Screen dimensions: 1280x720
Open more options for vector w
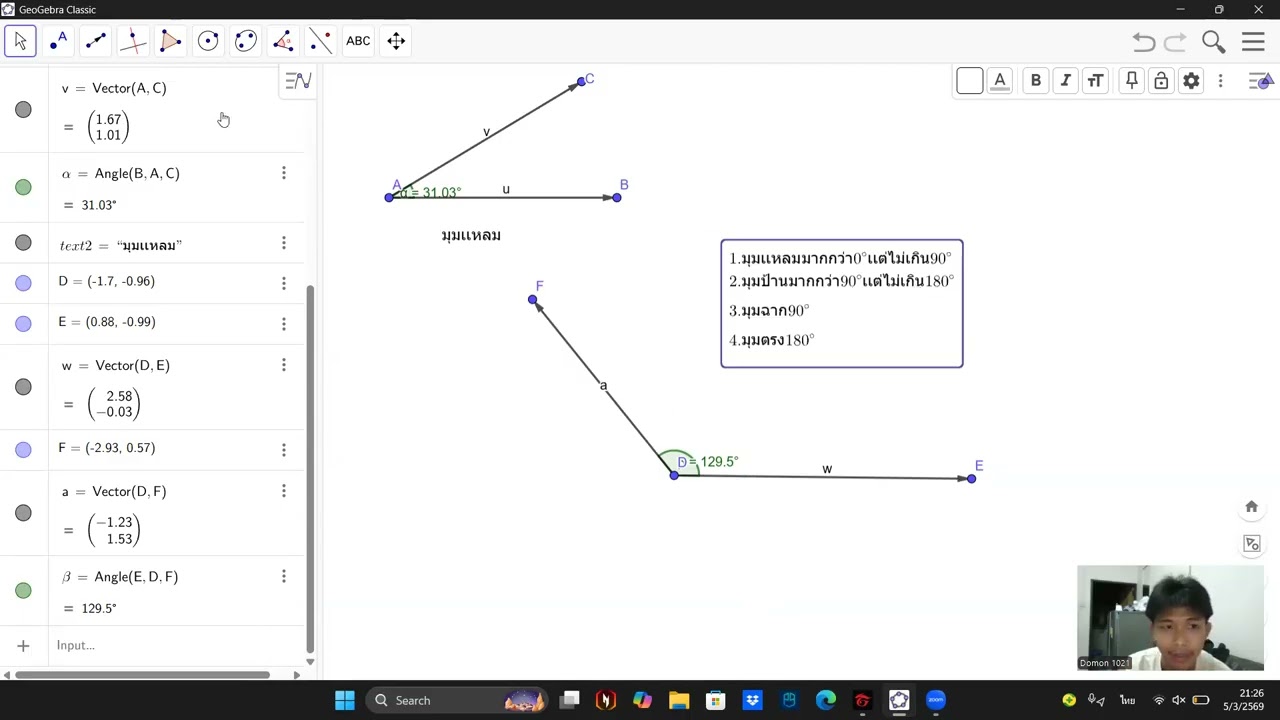(283, 365)
